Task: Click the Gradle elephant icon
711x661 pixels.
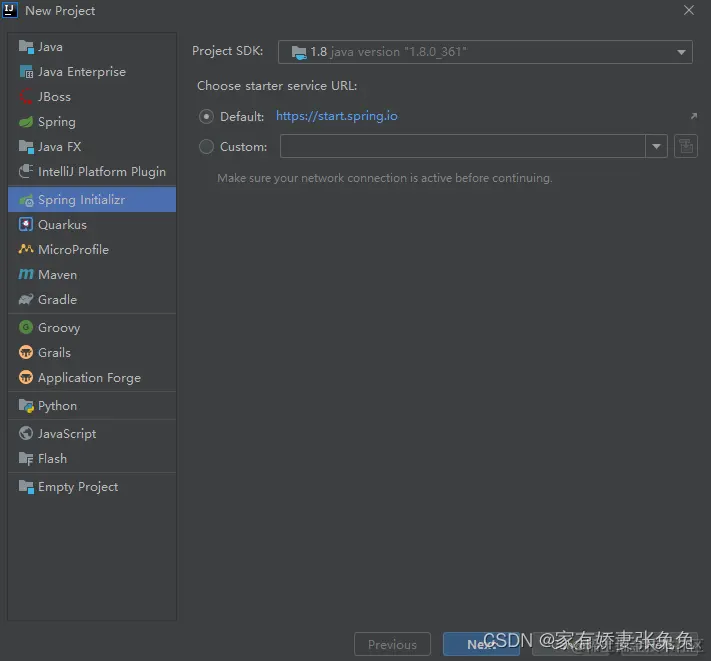Action: (x=26, y=299)
